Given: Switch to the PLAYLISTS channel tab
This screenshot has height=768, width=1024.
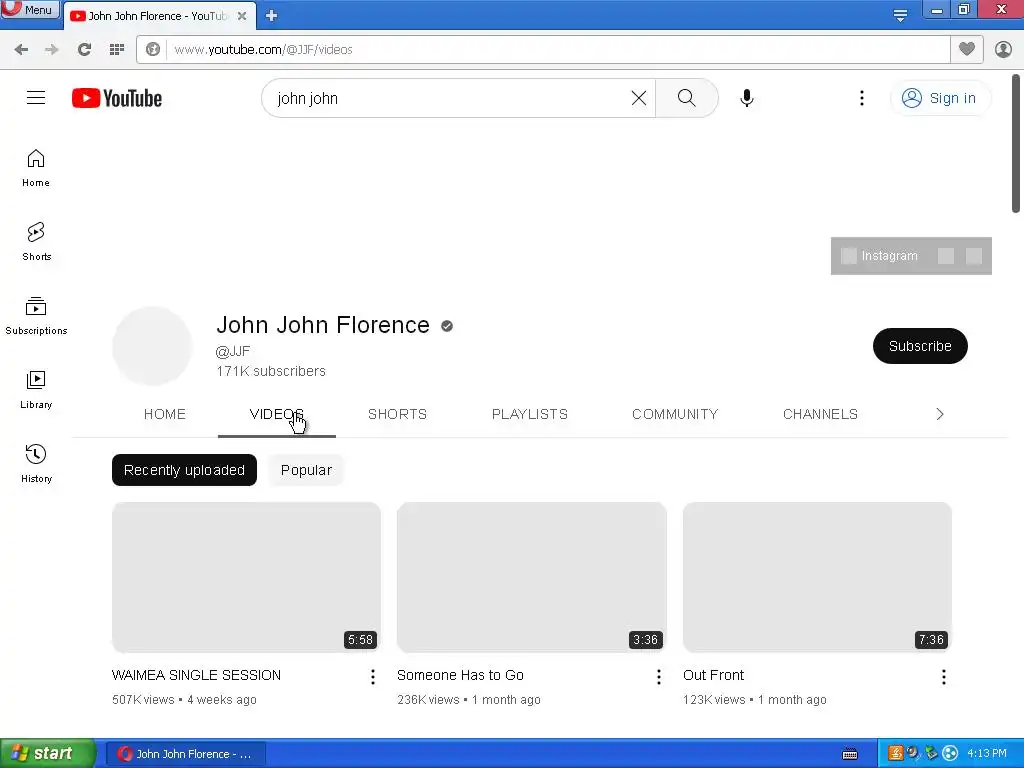Looking at the screenshot, I should click(530, 414).
